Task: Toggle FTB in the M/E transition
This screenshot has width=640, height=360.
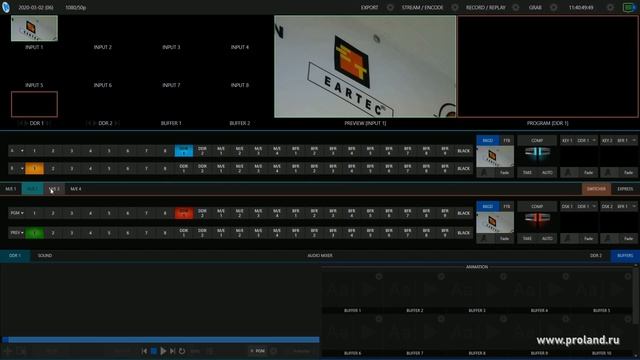Action: [x=507, y=140]
